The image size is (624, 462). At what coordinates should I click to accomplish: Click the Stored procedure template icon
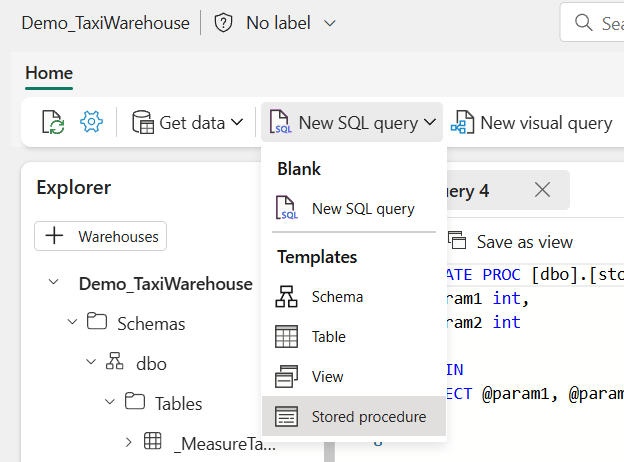(287, 417)
